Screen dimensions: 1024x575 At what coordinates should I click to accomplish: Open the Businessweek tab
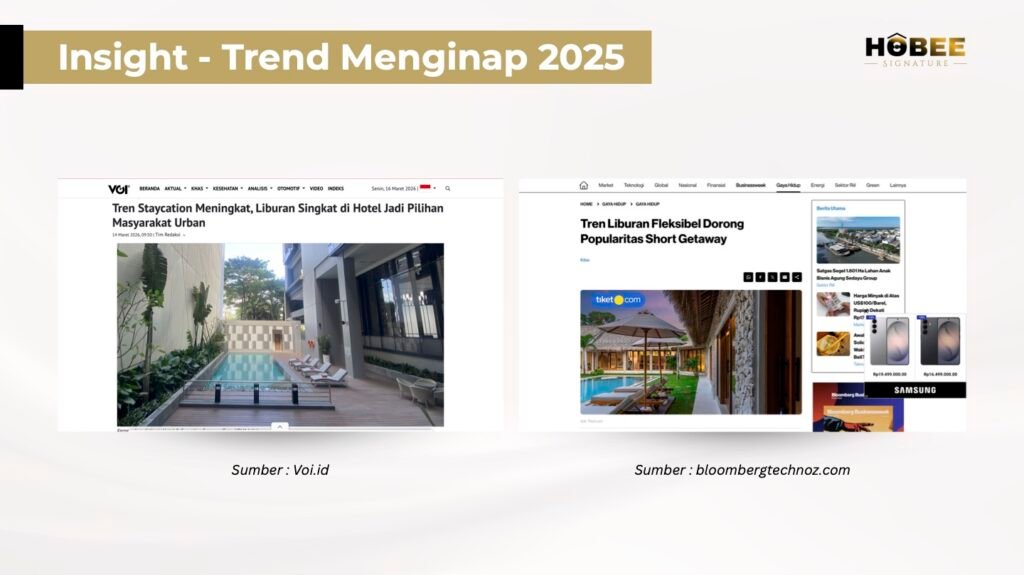point(751,185)
